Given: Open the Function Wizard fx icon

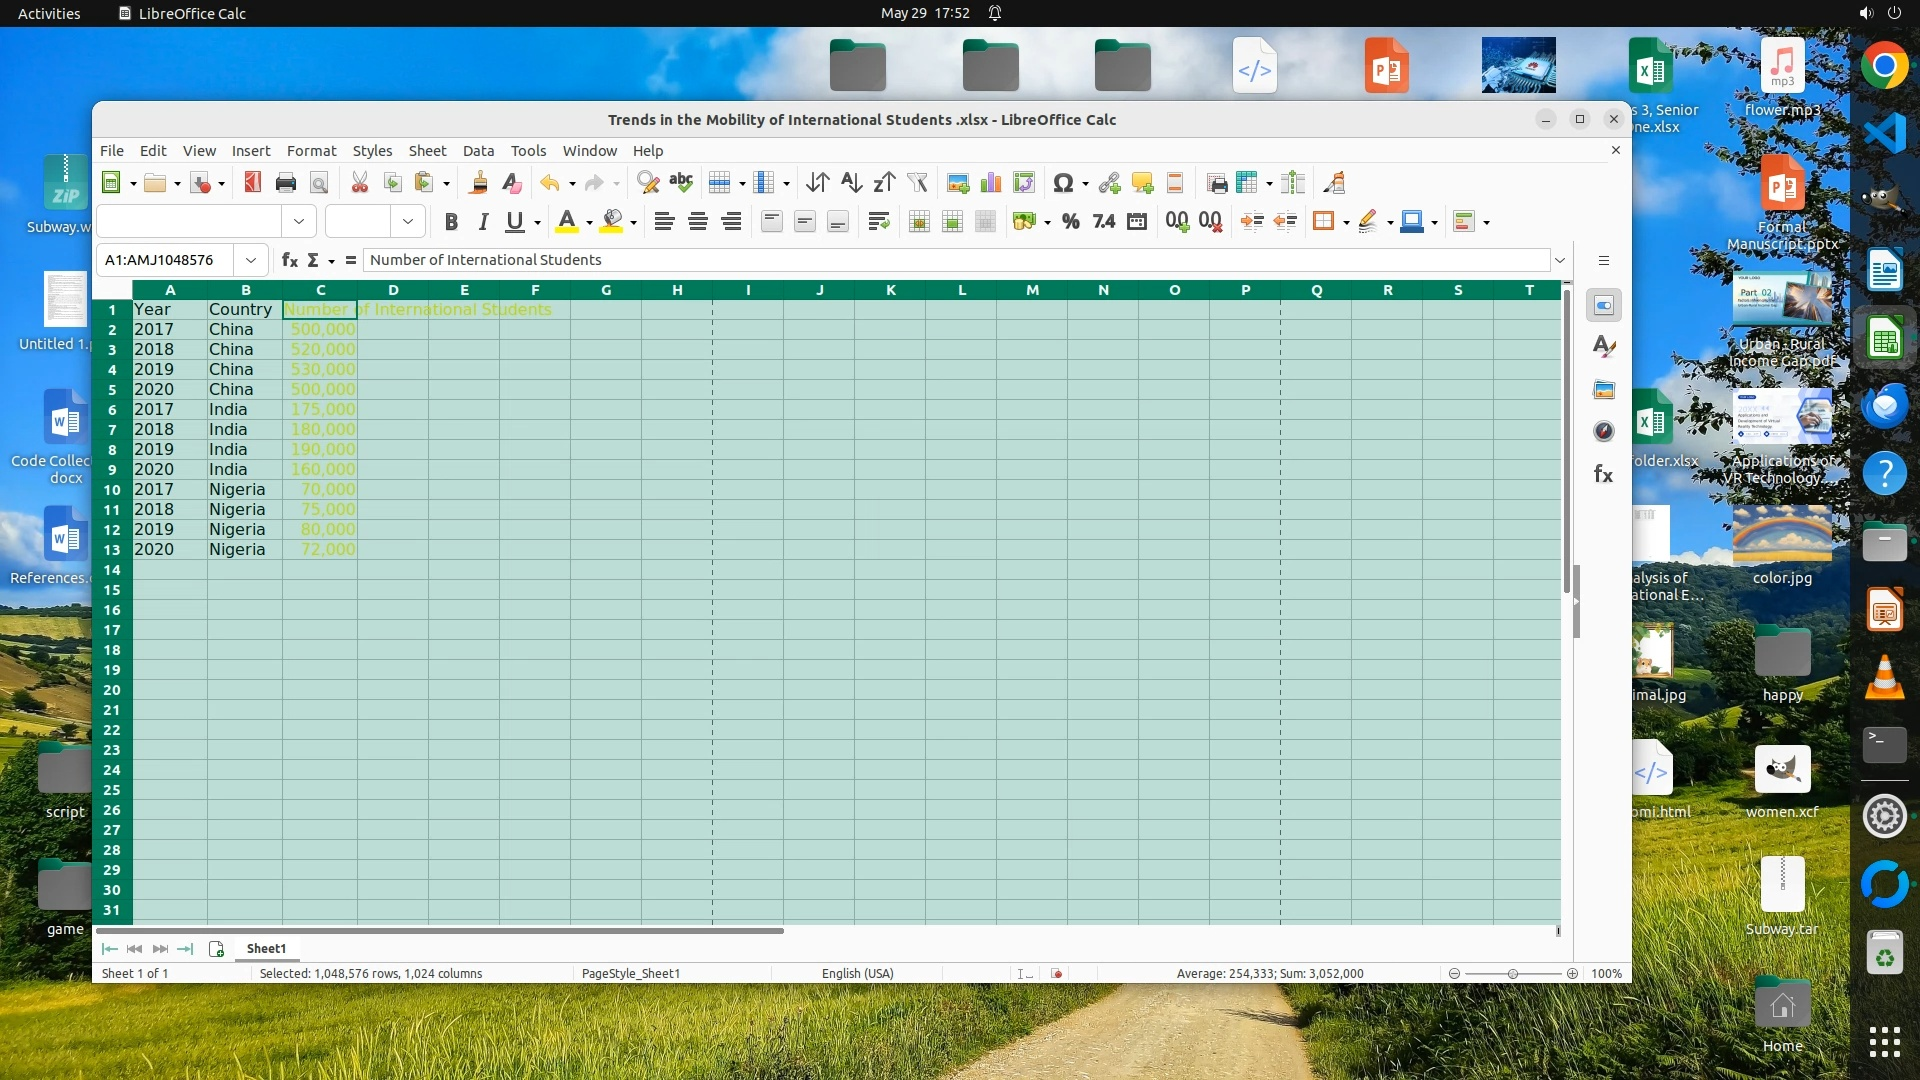Looking at the screenshot, I should (289, 260).
